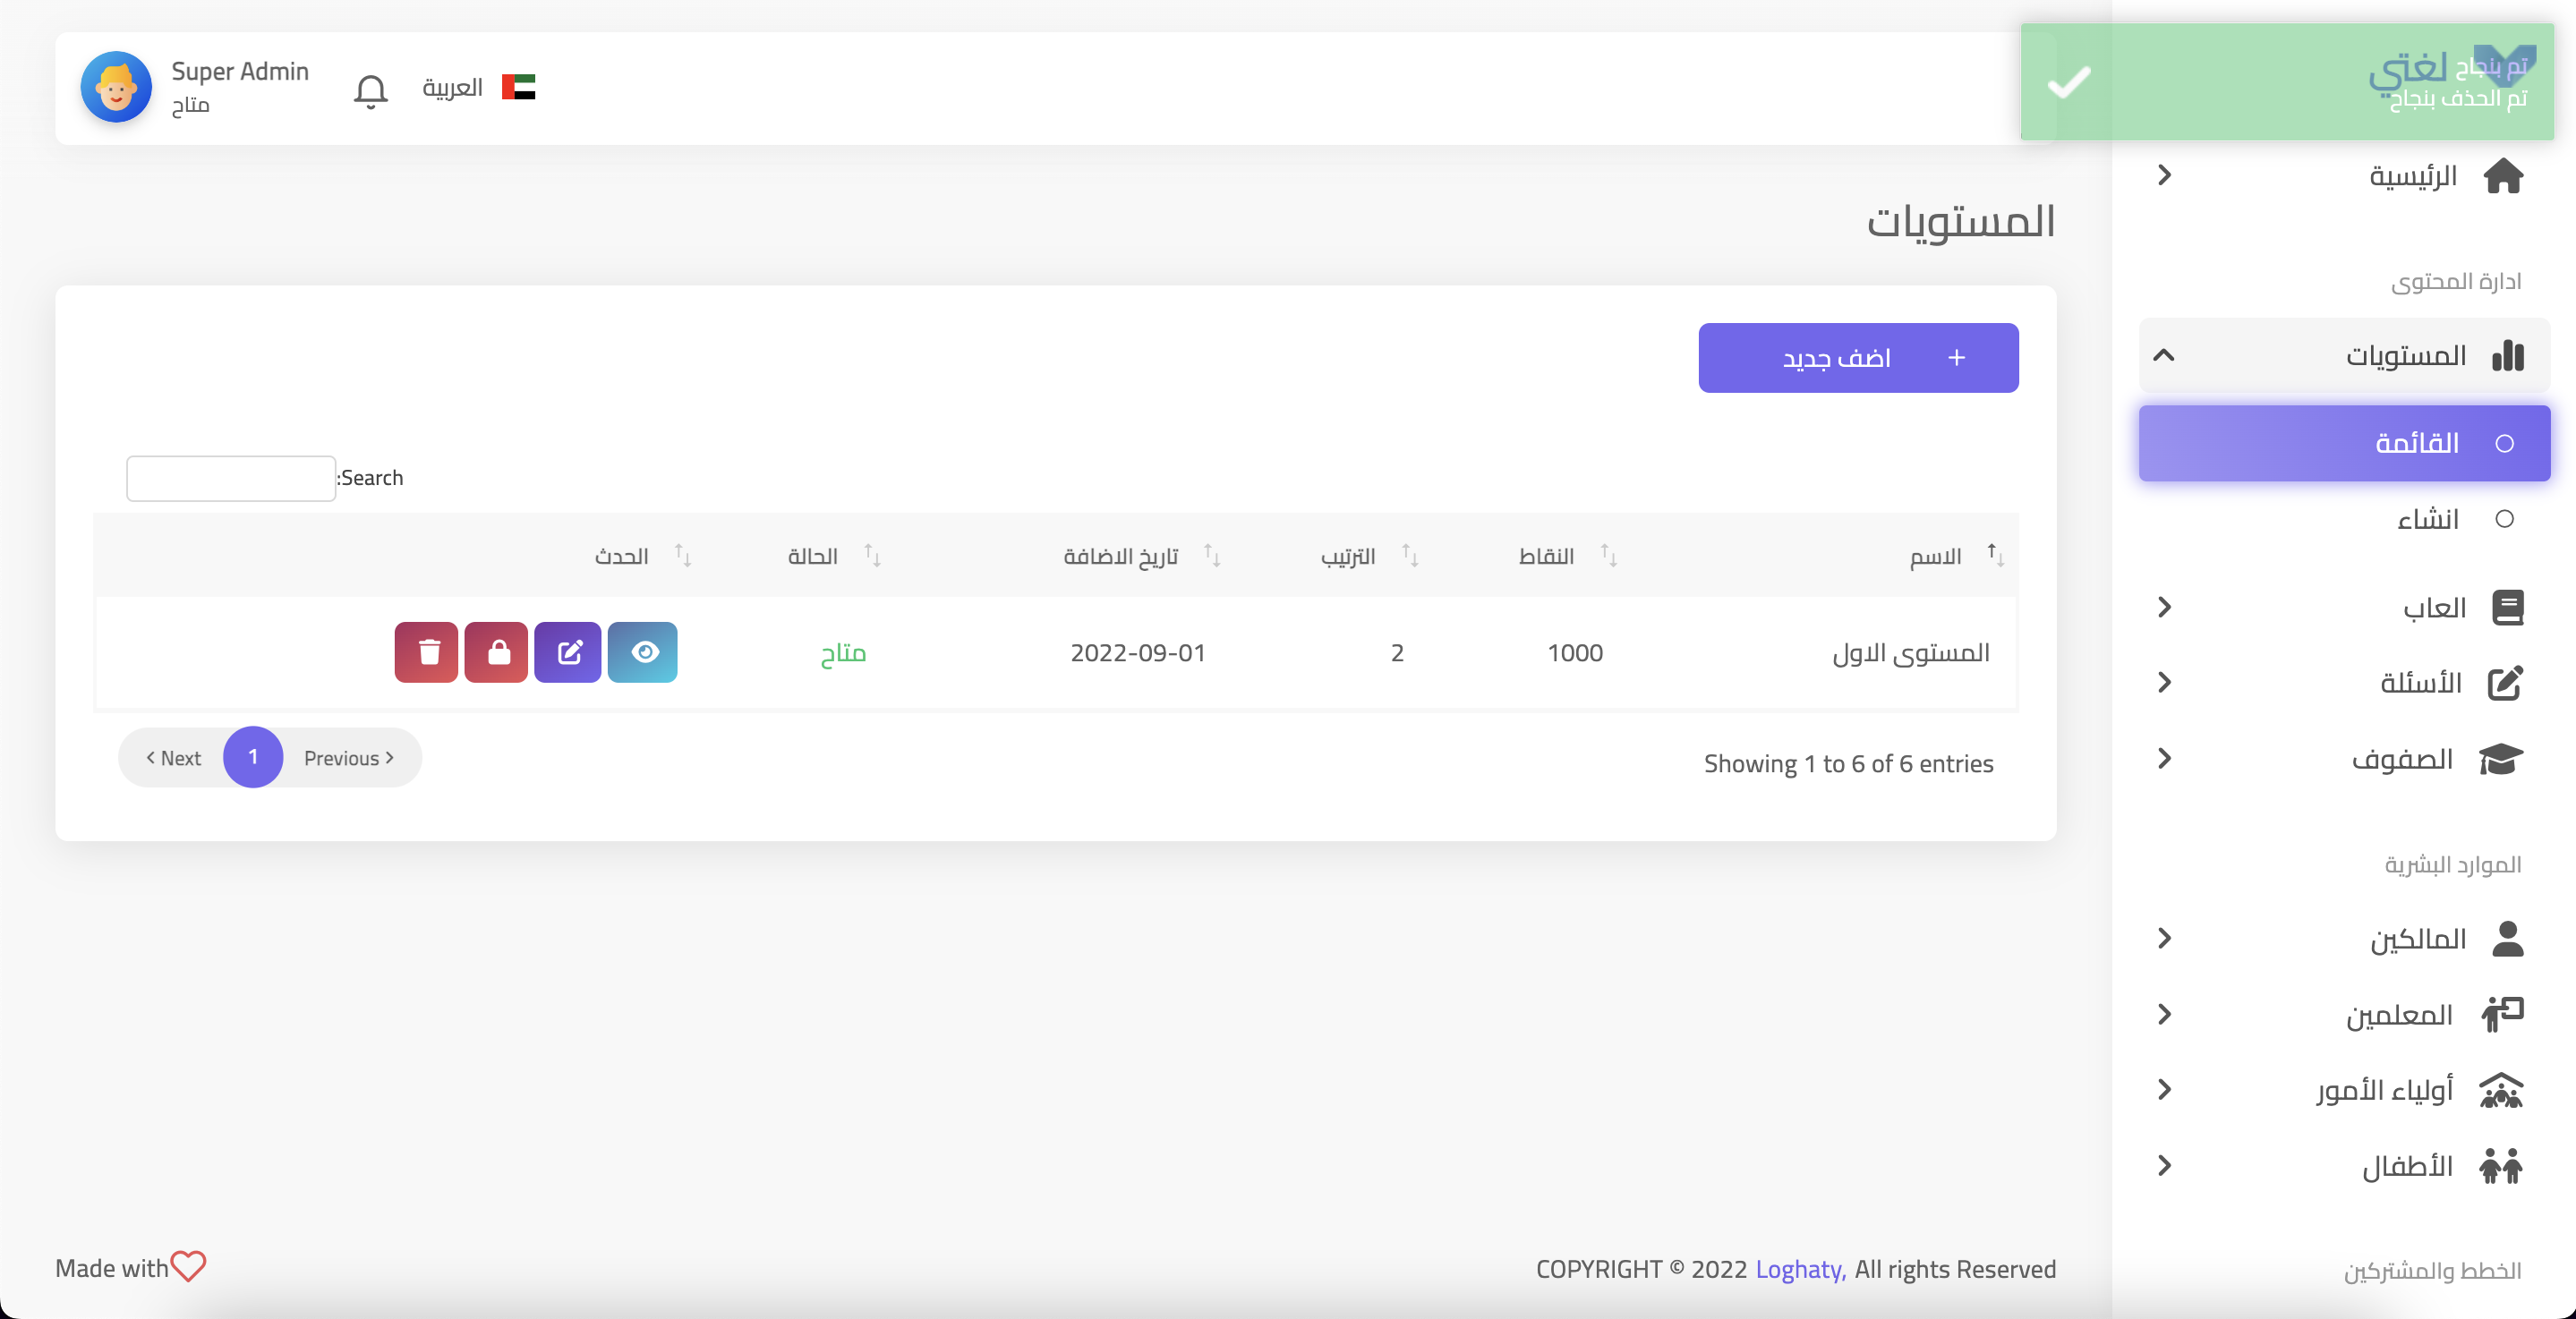Click the blue eye view button

(643, 652)
